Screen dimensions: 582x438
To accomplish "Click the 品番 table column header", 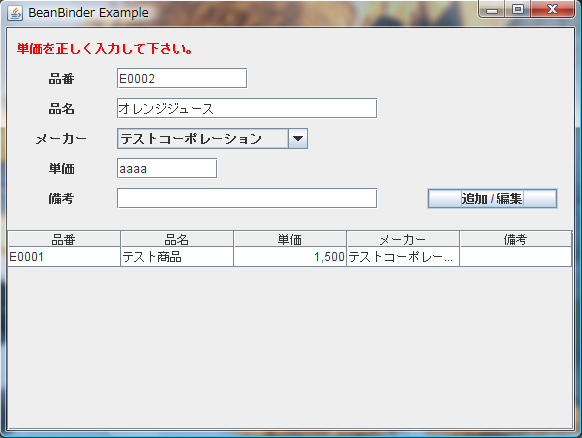I will 64,239.
